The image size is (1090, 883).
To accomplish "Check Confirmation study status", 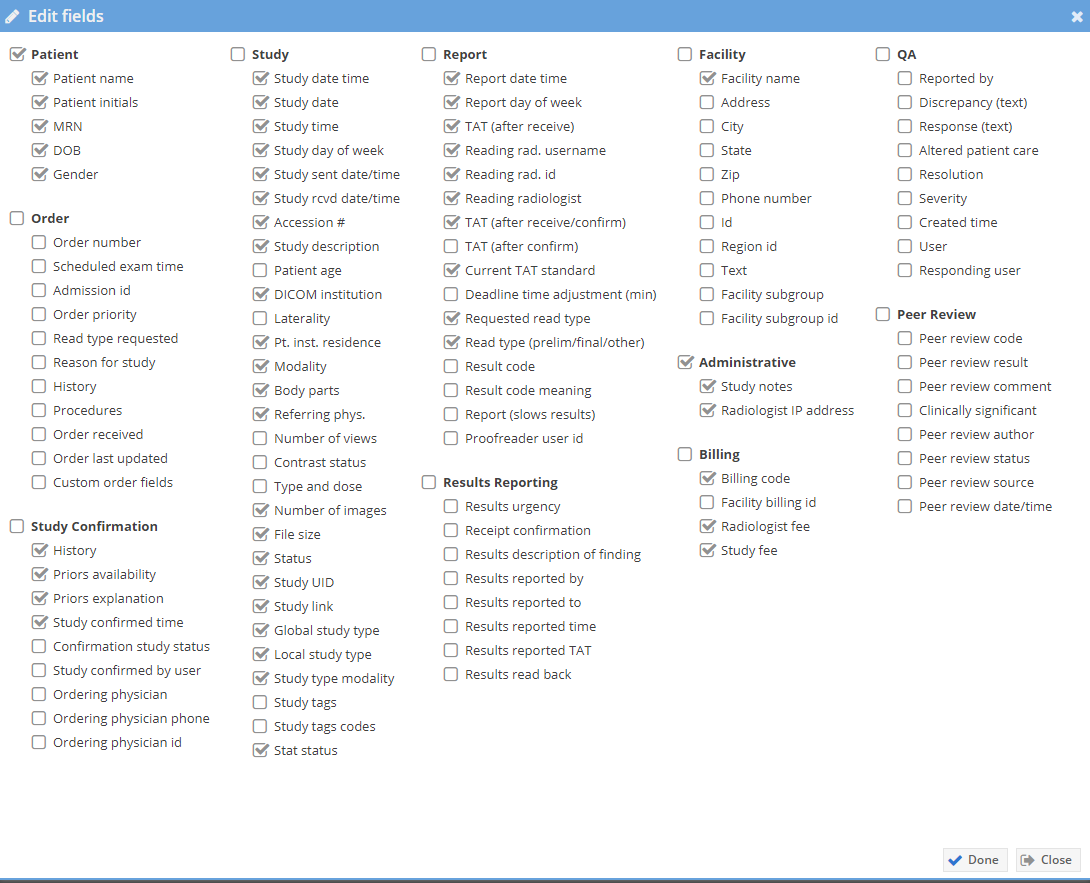I will [x=40, y=647].
